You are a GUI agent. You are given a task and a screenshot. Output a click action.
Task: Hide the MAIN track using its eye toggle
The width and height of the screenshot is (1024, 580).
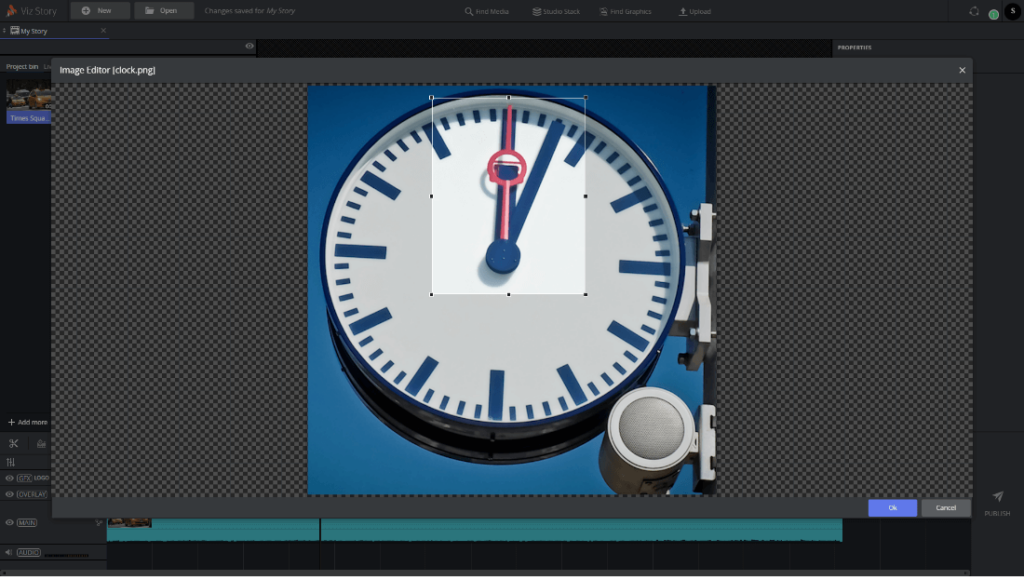9,521
